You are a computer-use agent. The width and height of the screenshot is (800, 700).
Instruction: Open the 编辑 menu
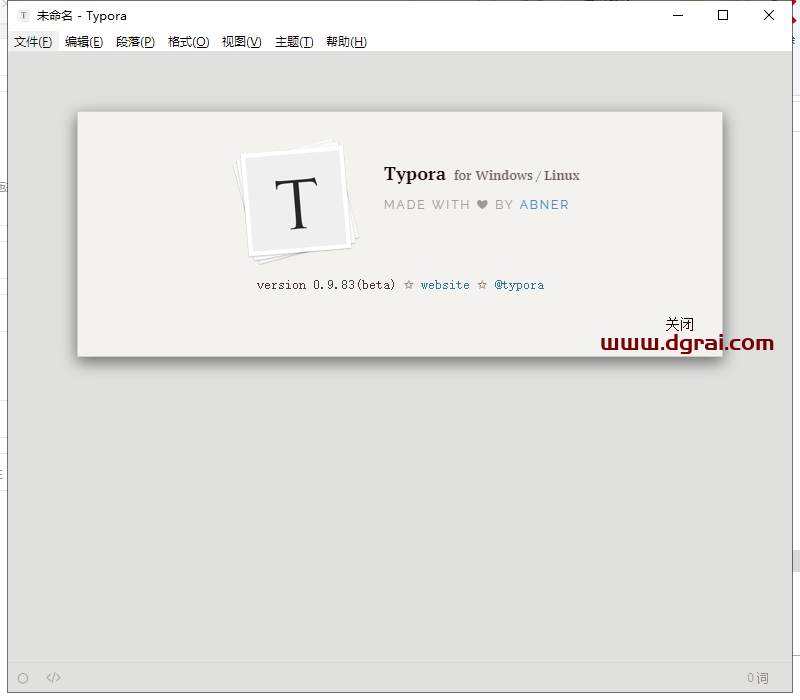pos(86,42)
